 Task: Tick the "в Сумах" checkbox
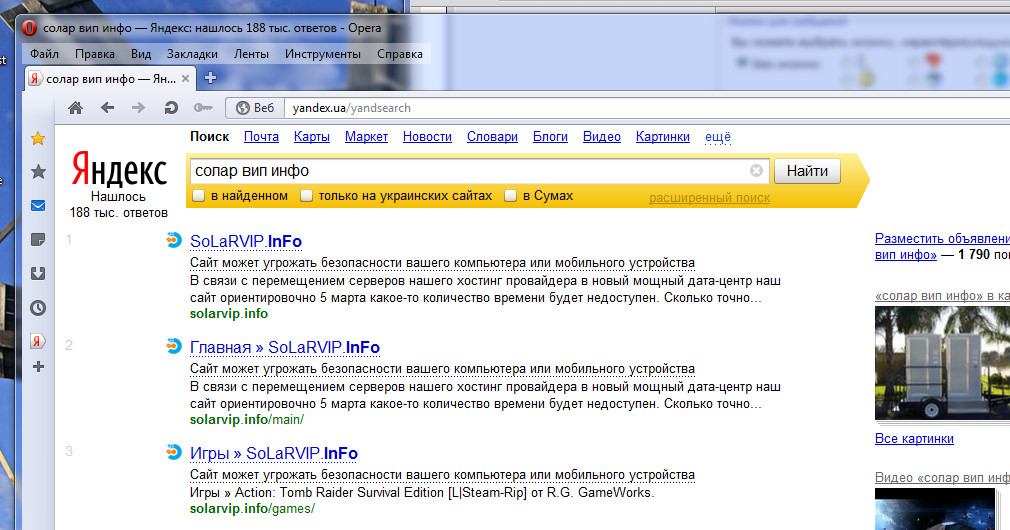pos(511,196)
